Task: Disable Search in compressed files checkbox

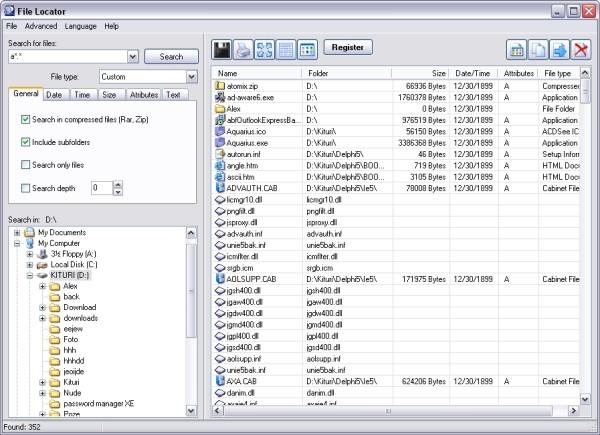Action: 26,119
